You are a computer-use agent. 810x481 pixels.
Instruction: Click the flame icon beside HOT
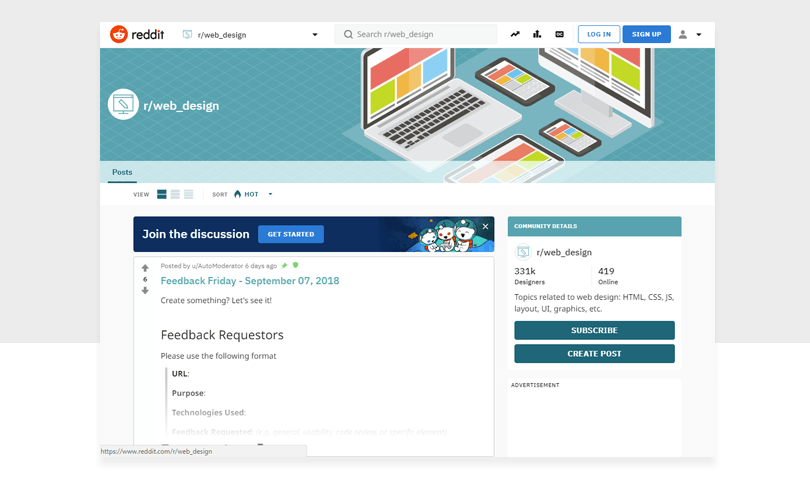238,194
